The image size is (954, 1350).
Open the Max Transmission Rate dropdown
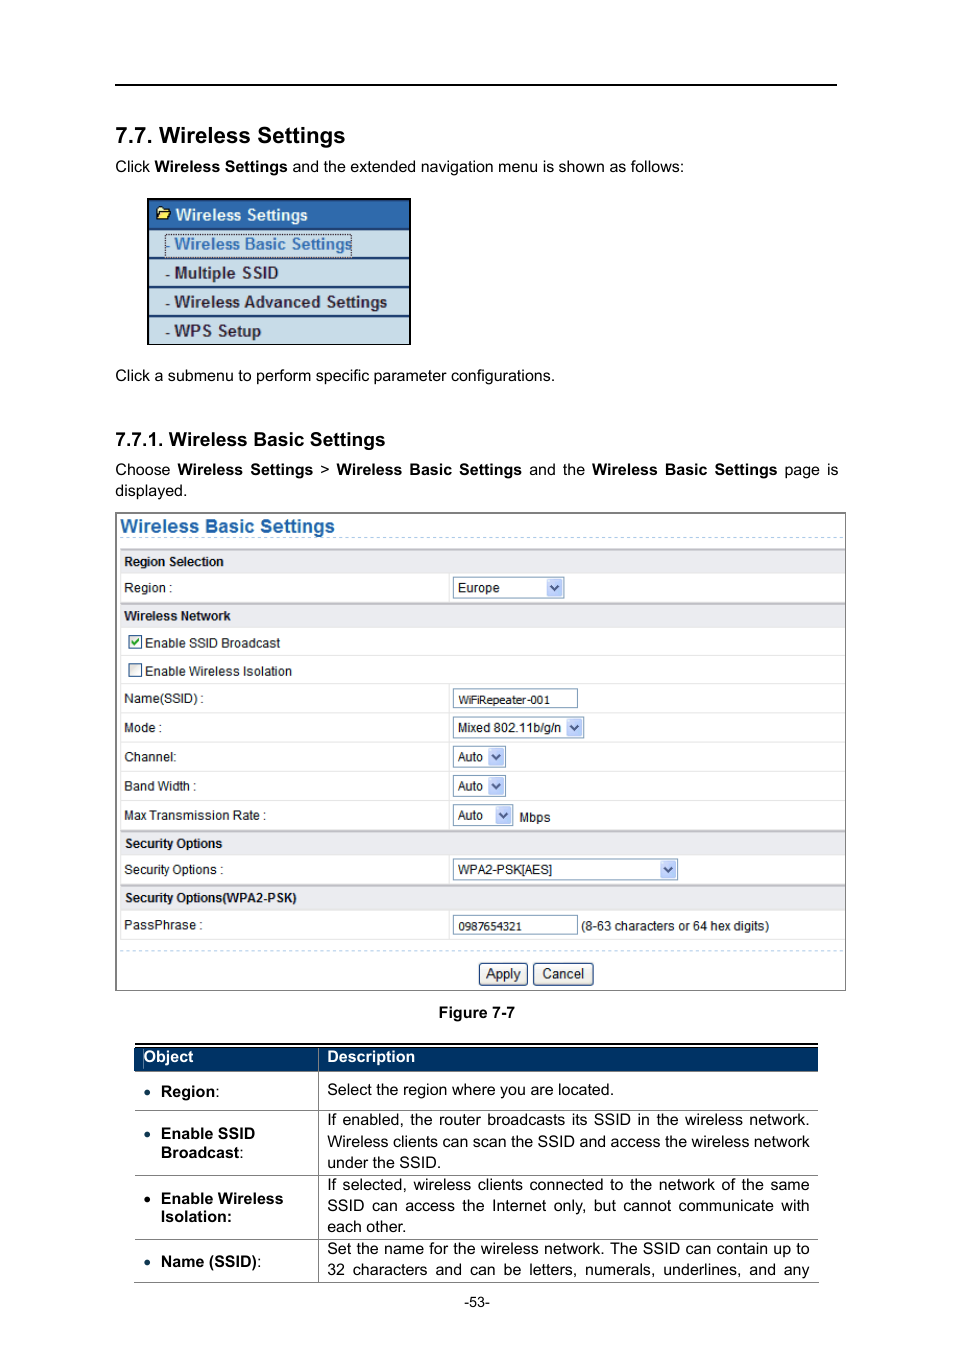click(x=483, y=816)
